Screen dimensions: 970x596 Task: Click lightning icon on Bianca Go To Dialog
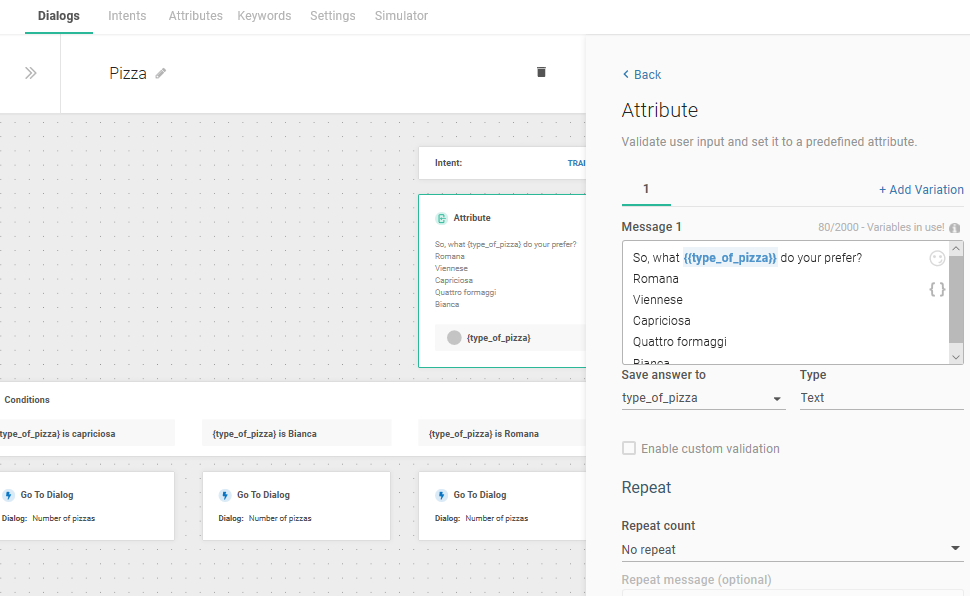click(x=225, y=495)
